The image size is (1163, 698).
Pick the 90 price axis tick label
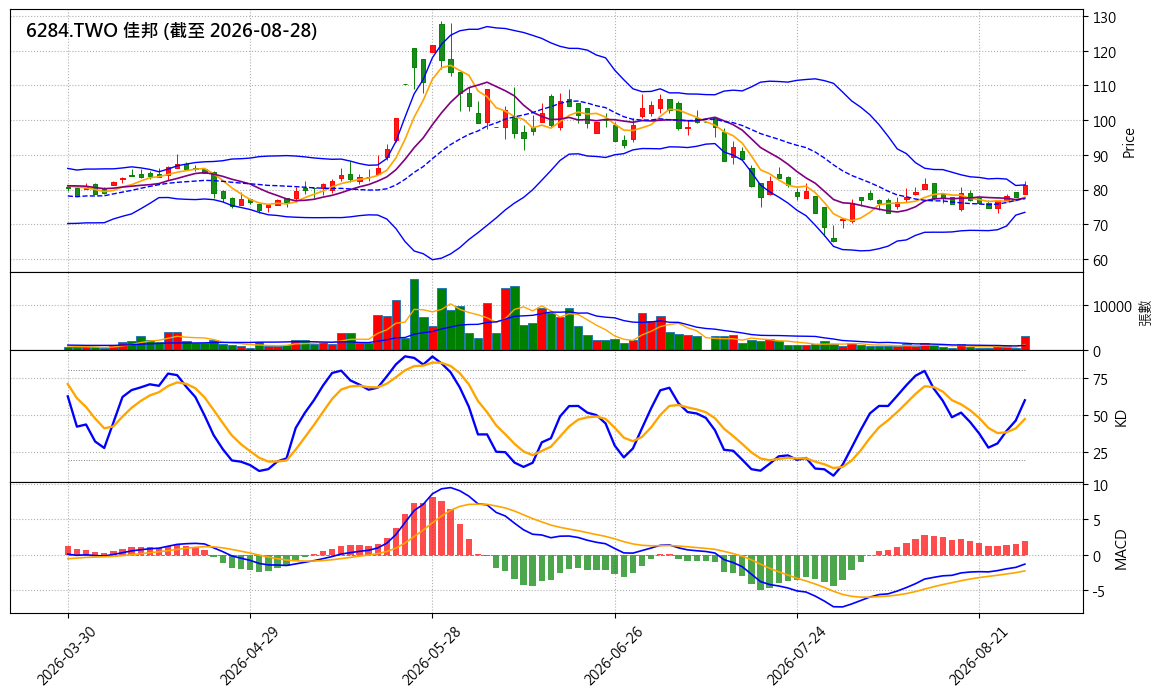(1100, 157)
